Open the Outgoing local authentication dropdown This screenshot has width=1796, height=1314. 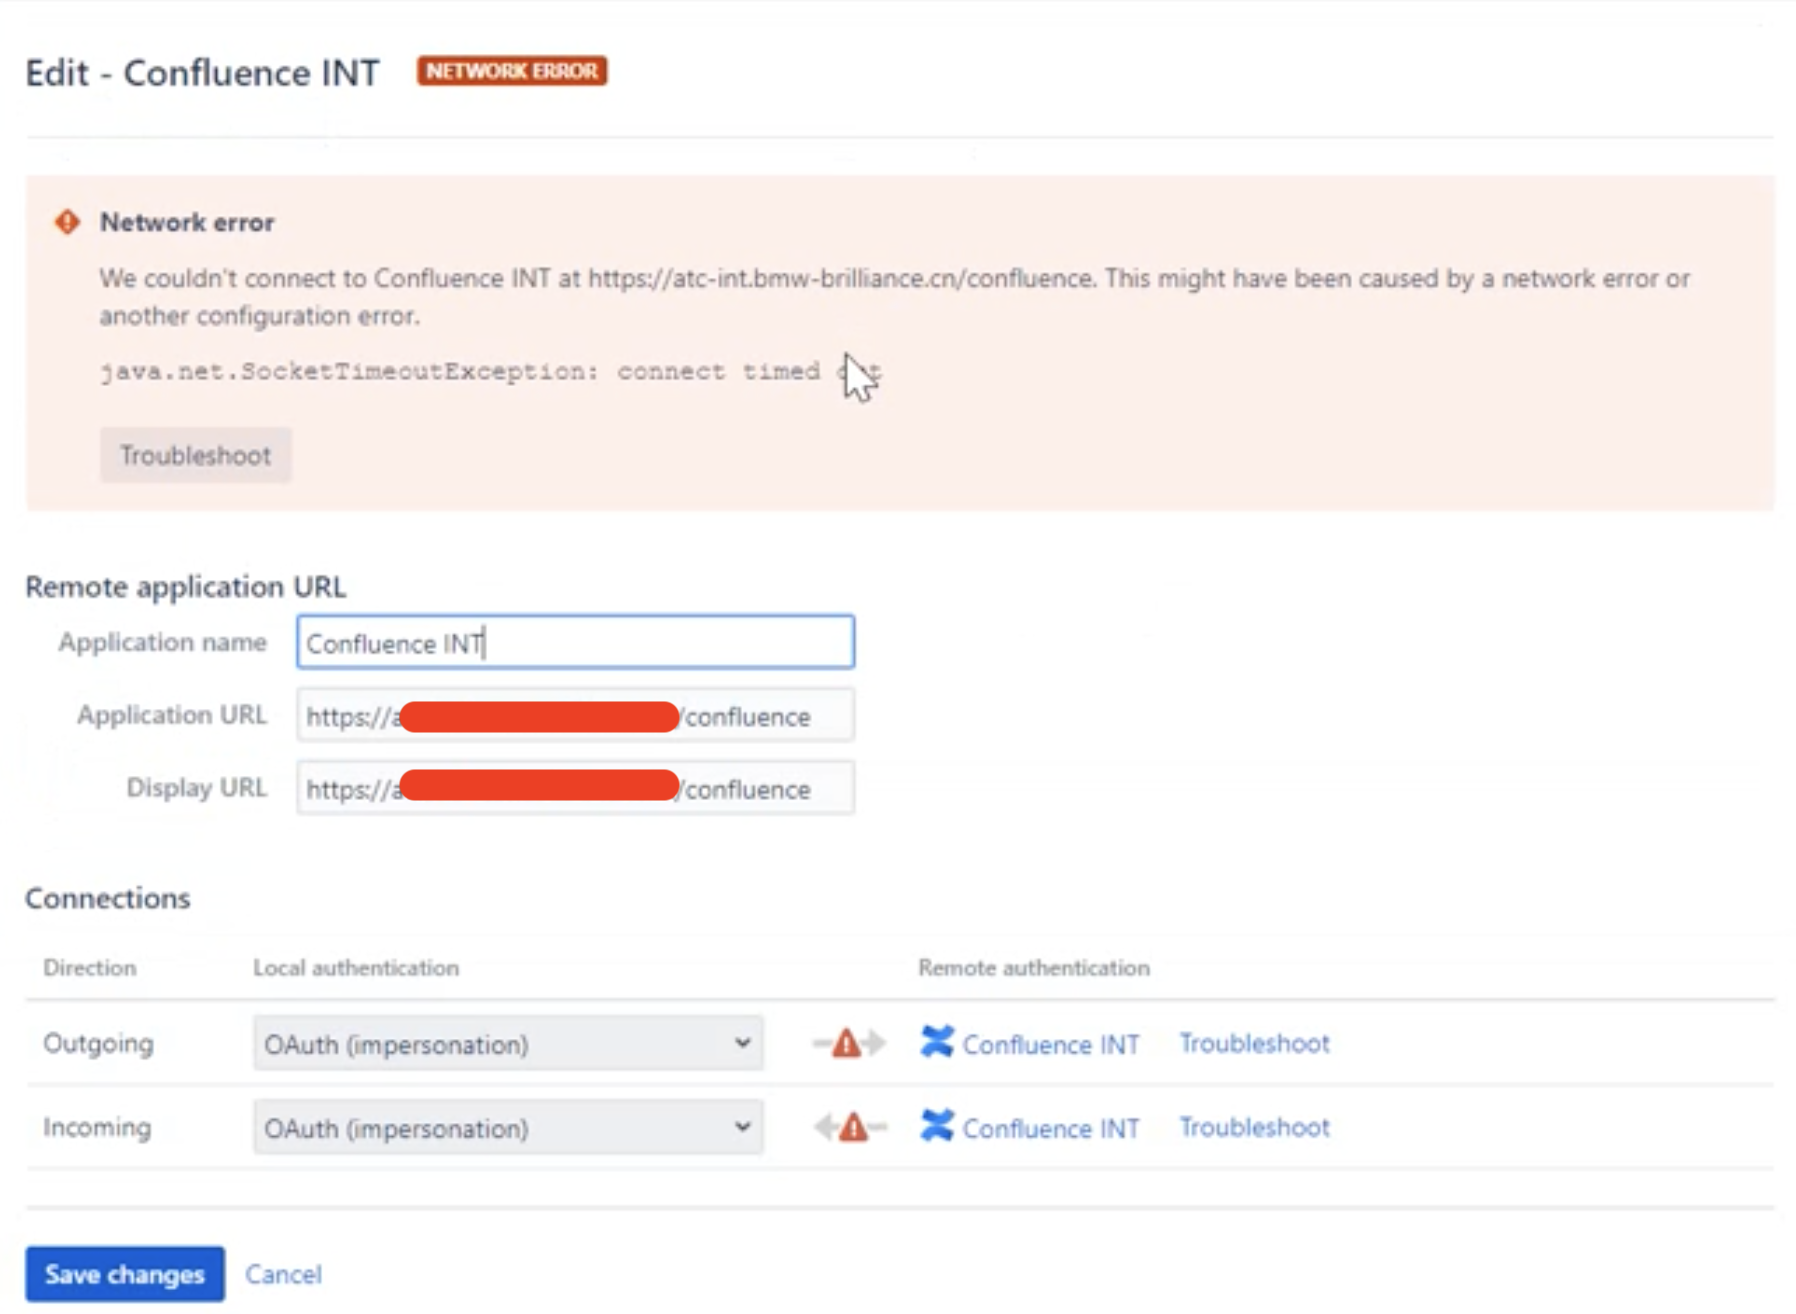click(x=508, y=1043)
